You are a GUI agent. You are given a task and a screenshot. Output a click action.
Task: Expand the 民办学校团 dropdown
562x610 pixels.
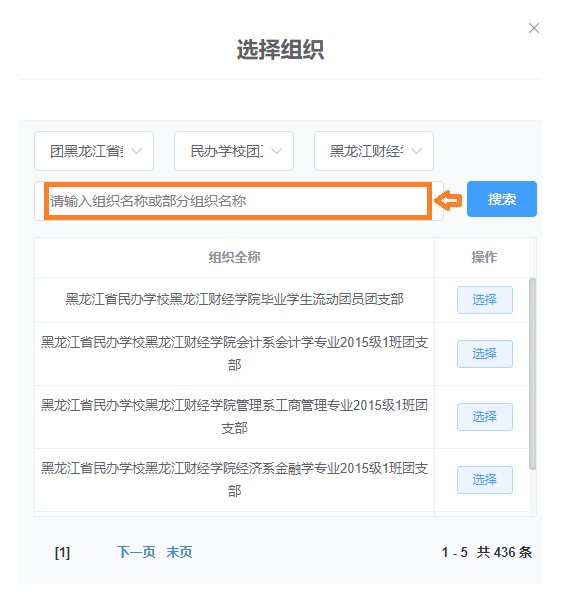click(x=234, y=151)
